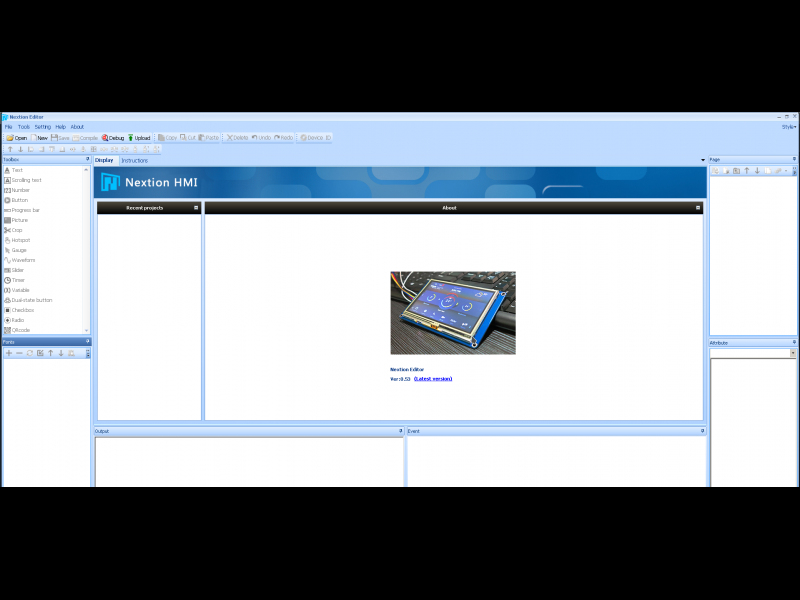The image size is (800, 600).
Task: Upload the project to the device
Action: click(139, 138)
